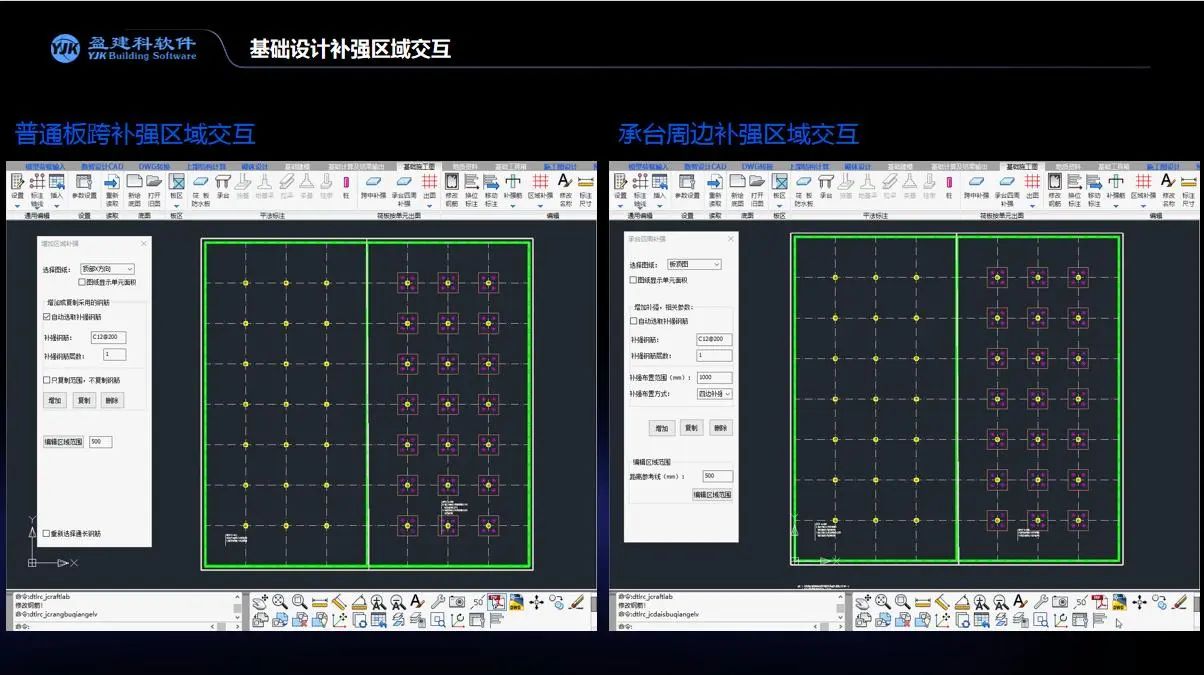The width and height of the screenshot is (1204, 675).
Task: Open 砌体设计 tab in right window ribbon
Action: 858,166
